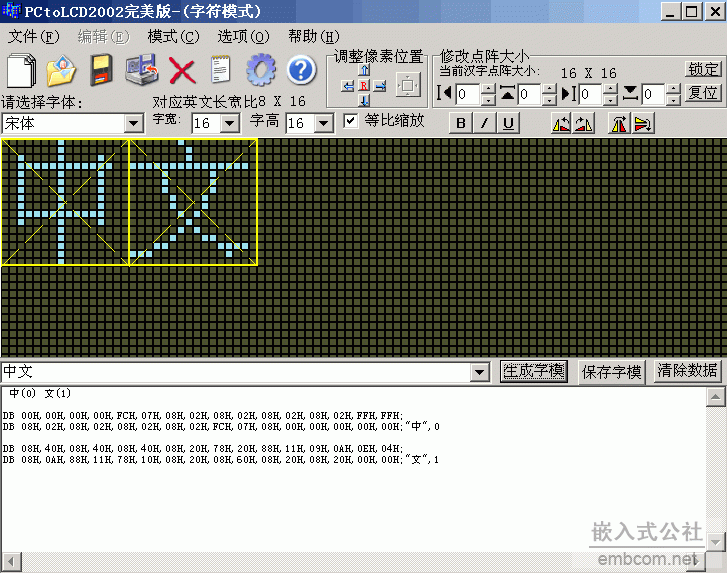Open the 模式(C) menu
This screenshot has height=573, width=727.
tap(173, 37)
